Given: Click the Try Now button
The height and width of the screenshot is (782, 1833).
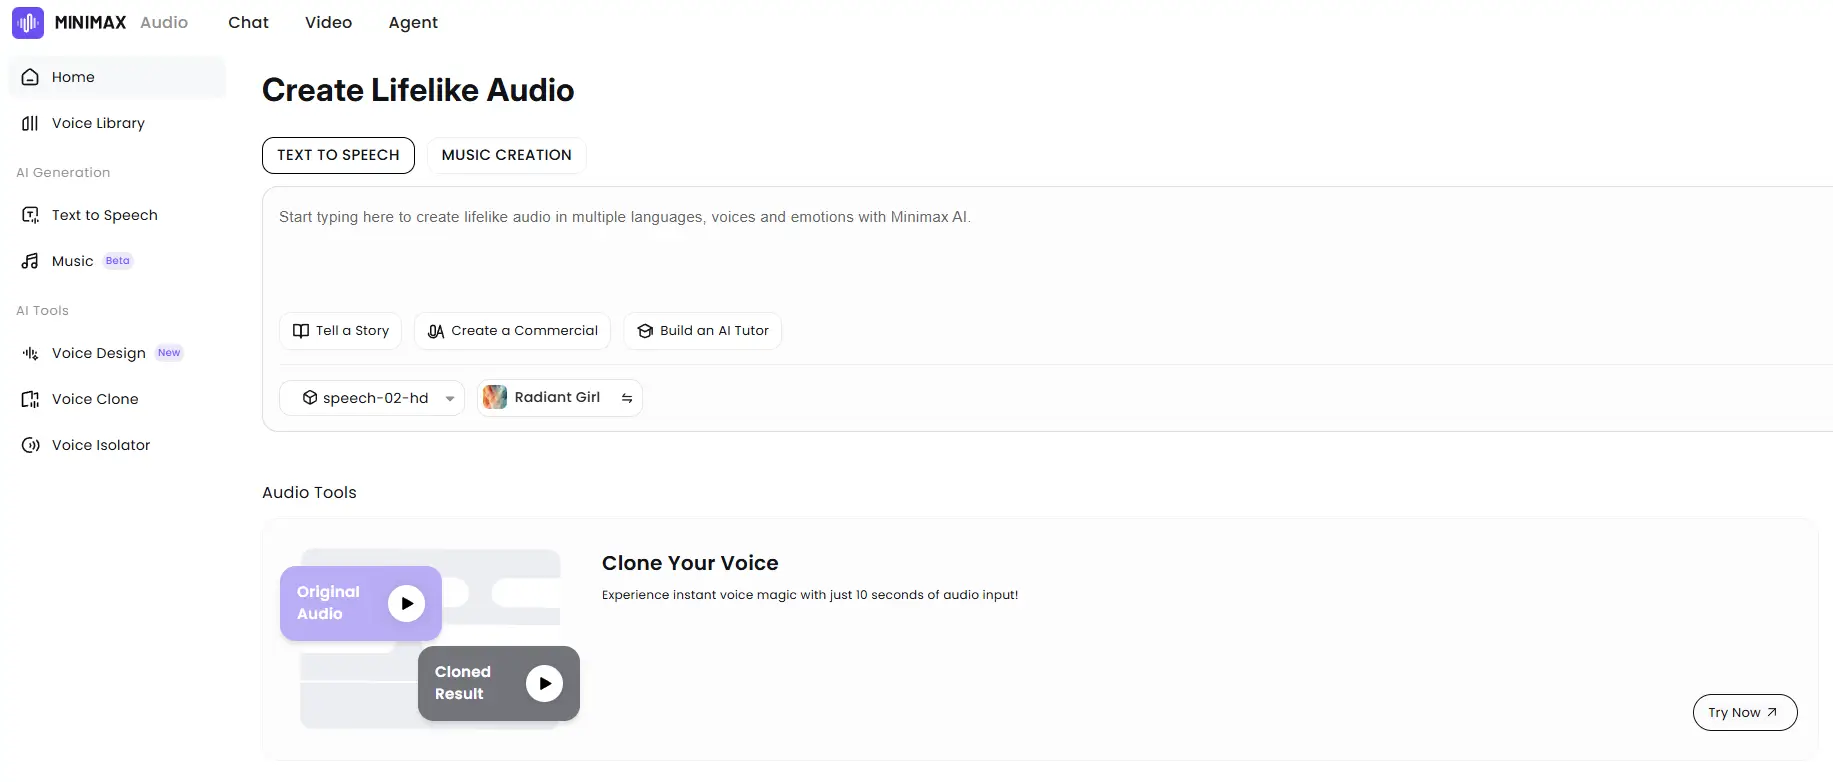Looking at the screenshot, I should point(1744,712).
